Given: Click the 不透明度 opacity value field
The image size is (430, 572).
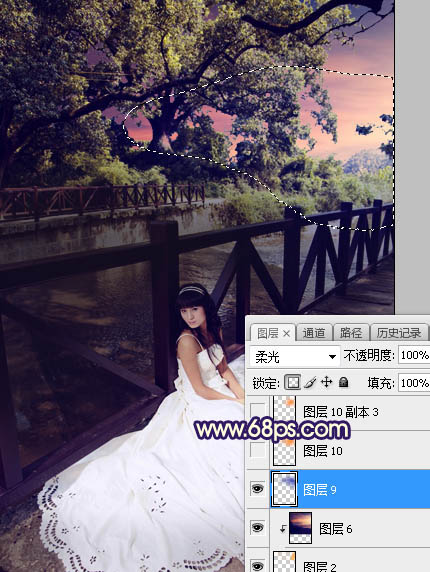Looking at the screenshot, I should (414, 355).
